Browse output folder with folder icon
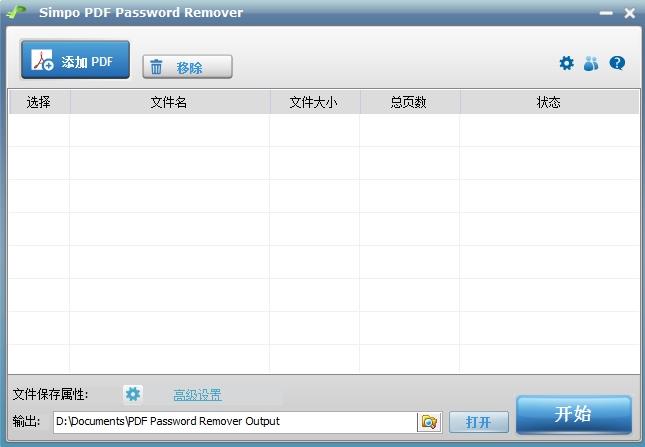Screen dimensions: 645x447 pos(429,422)
